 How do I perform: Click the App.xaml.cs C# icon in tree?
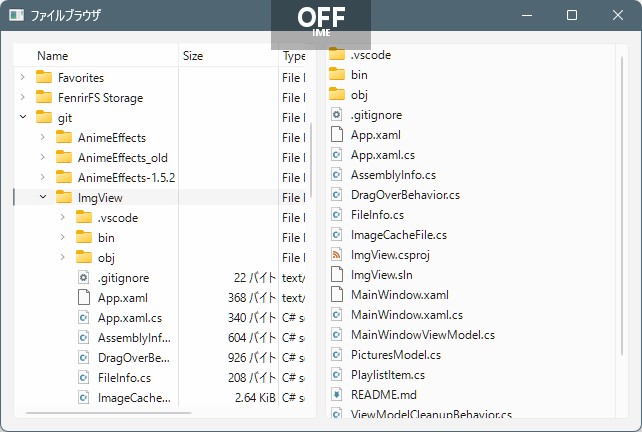(x=84, y=318)
